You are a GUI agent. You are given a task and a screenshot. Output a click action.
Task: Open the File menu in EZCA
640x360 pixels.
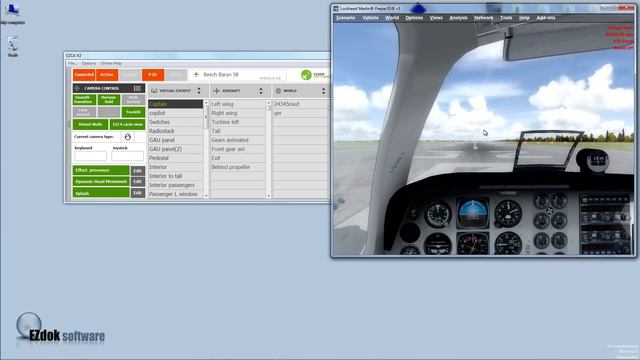coord(71,64)
